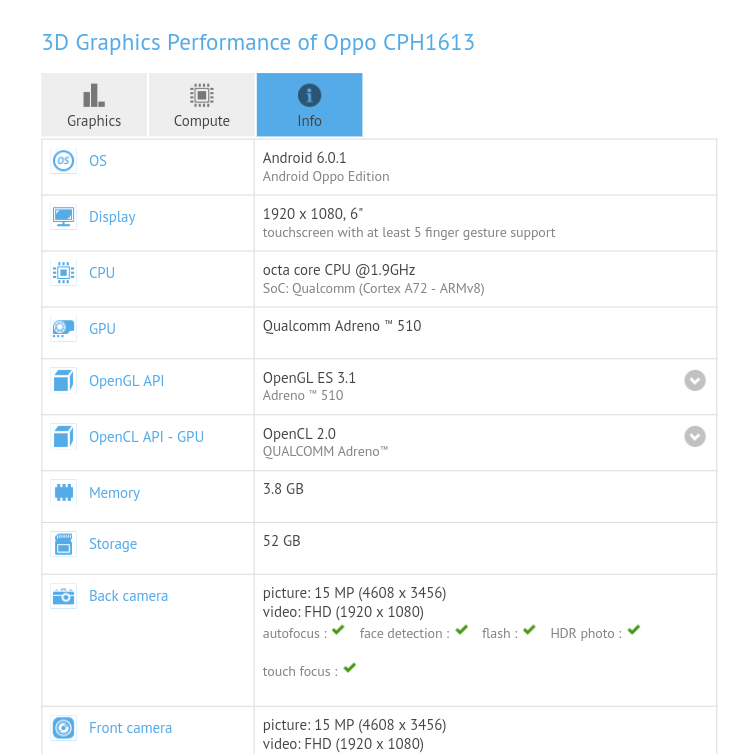Expand the OpenCL 2.0 details
Screen dimensions: 752x754
tap(695, 436)
